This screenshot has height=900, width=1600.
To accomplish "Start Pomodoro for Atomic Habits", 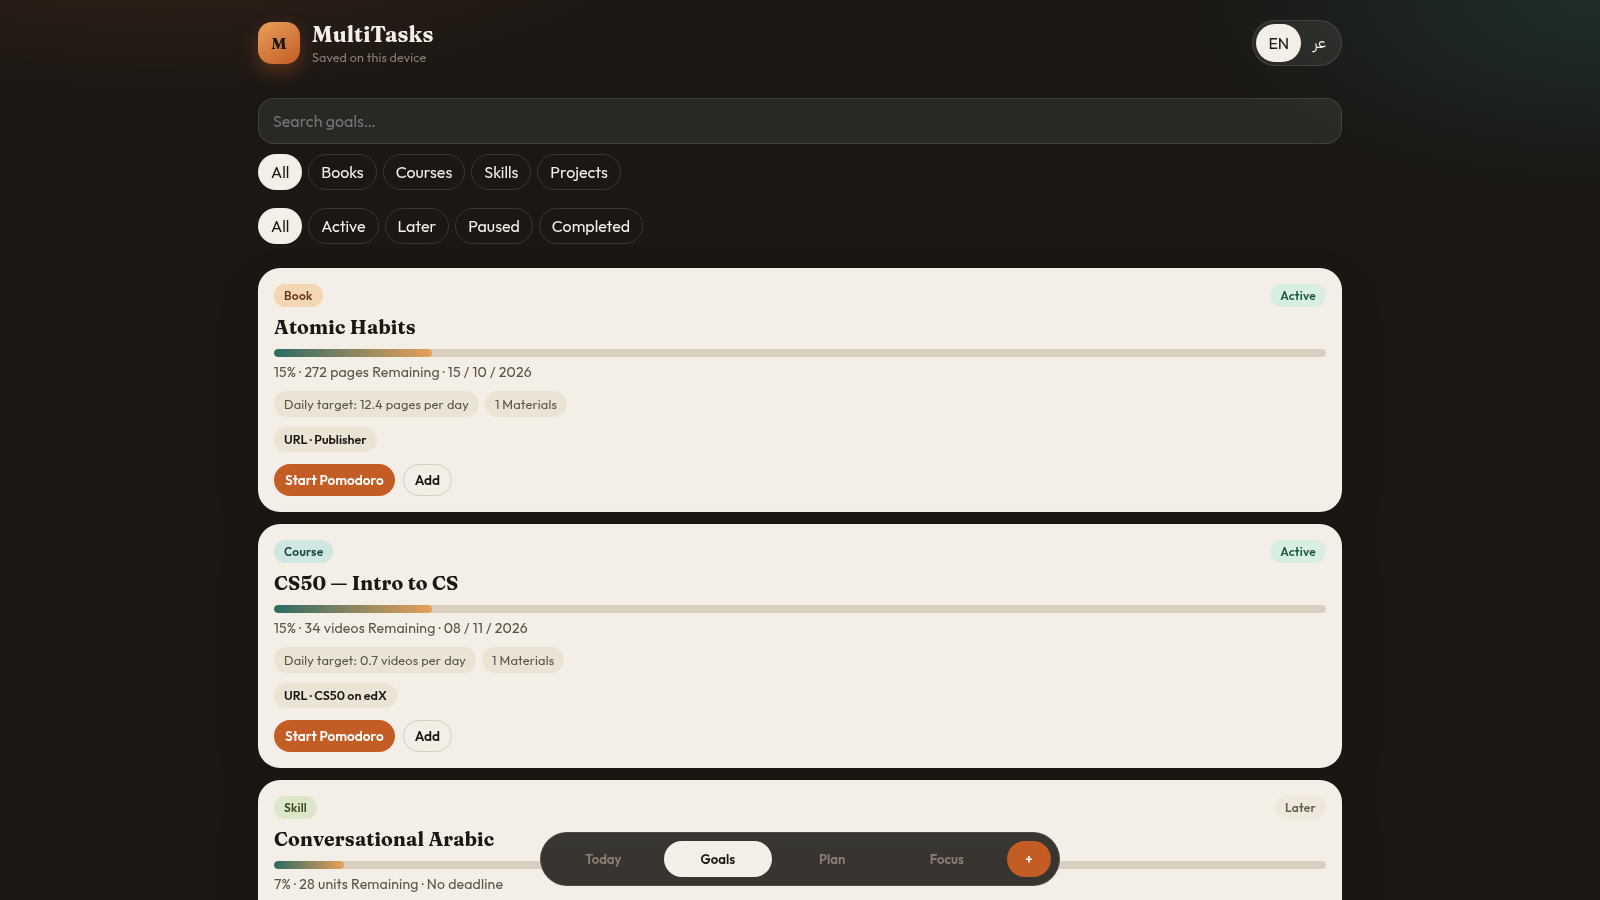I will pyautogui.click(x=334, y=480).
